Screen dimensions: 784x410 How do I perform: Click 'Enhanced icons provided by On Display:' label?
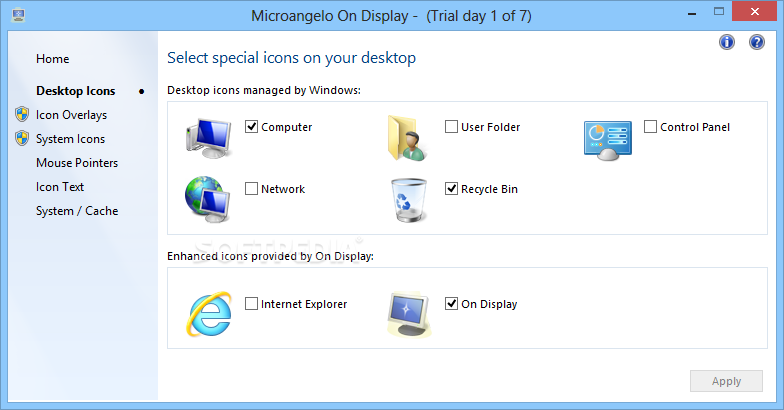[x=270, y=256]
